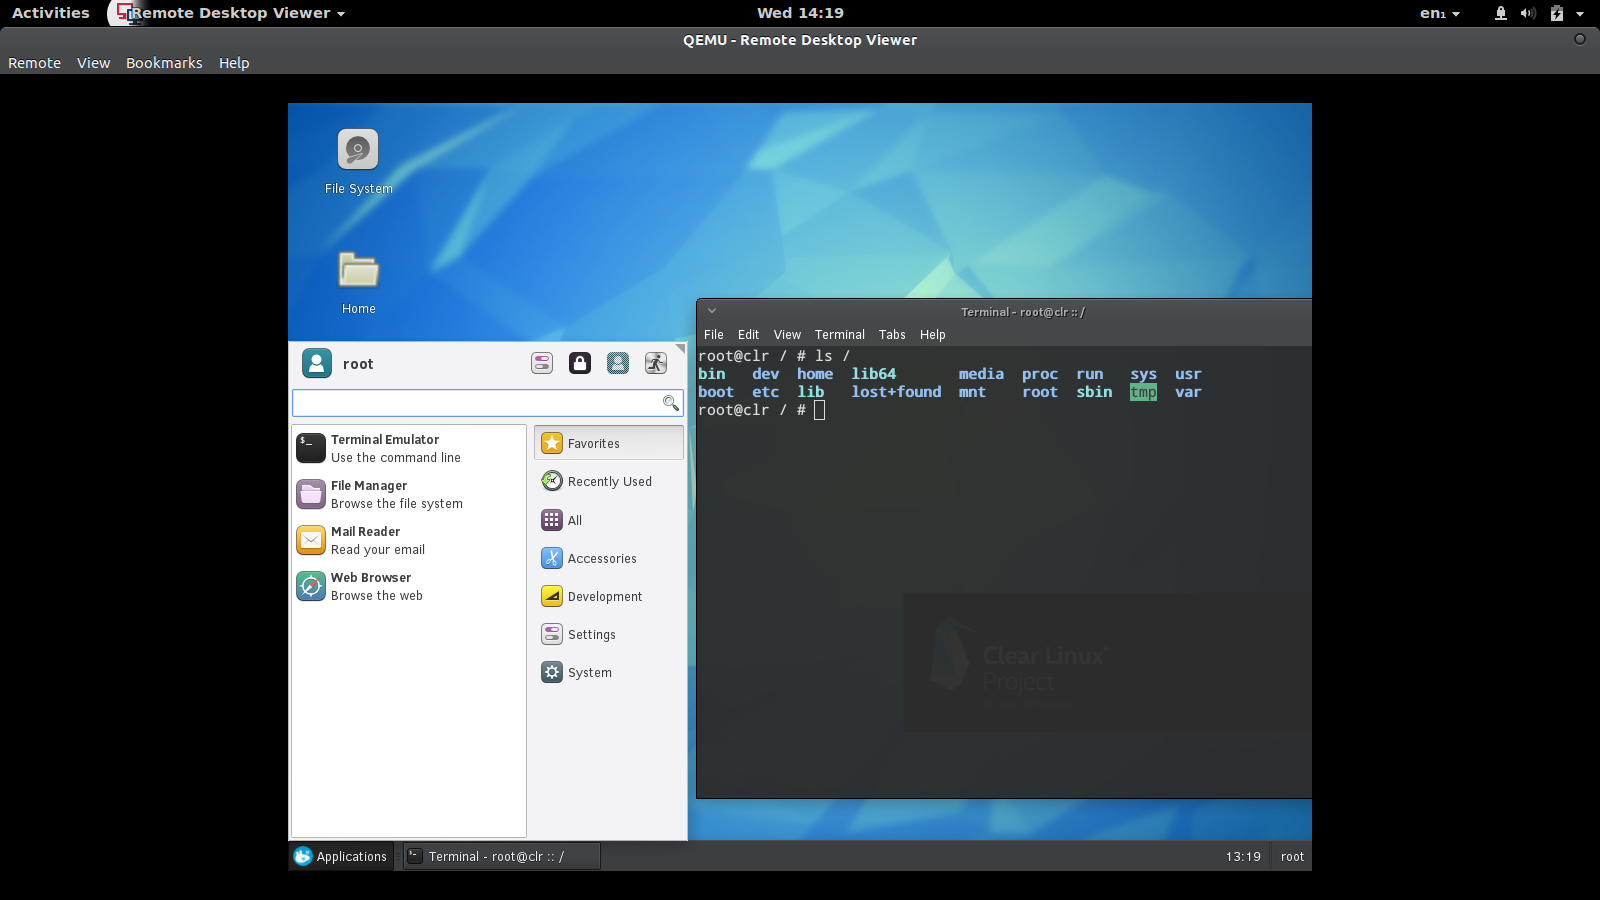Click the 'usr' entry in terminal output
Image resolution: width=1600 pixels, height=900 pixels.
coord(1188,374)
